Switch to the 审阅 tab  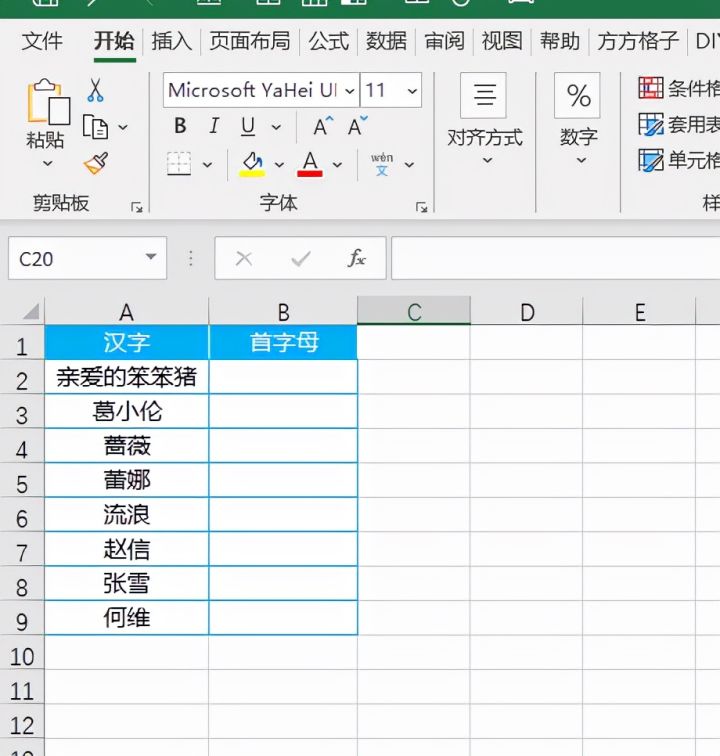coord(444,40)
